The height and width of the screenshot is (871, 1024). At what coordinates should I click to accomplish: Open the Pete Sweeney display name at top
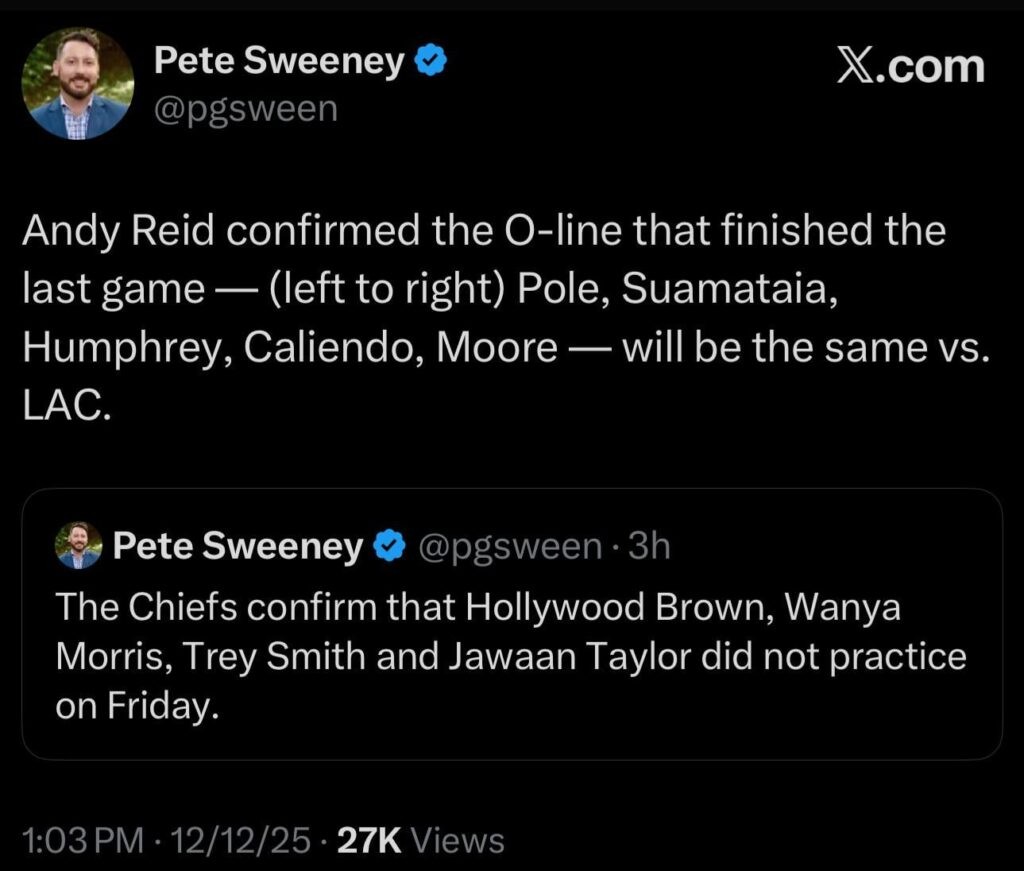coord(278,62)
